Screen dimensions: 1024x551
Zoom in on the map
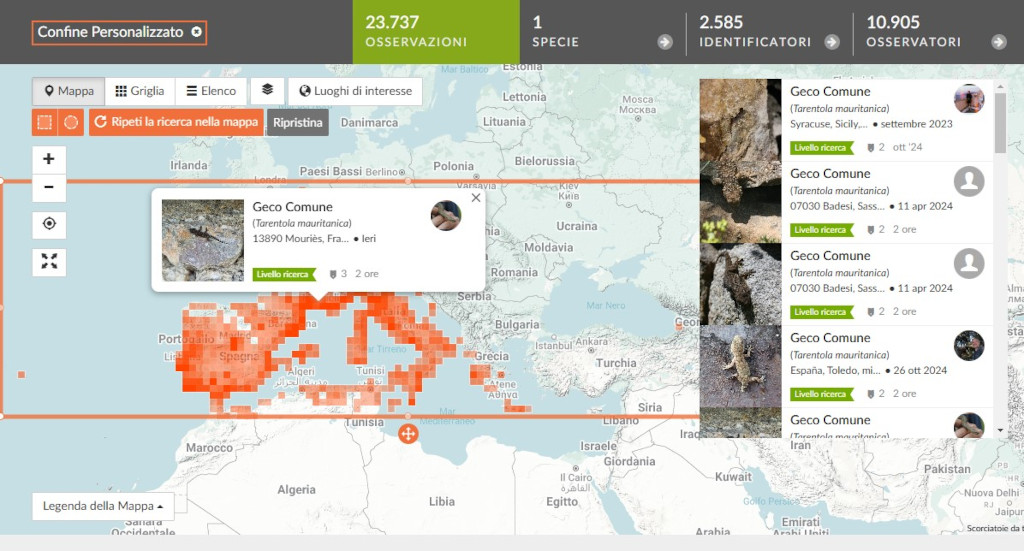tap(49, 159)
